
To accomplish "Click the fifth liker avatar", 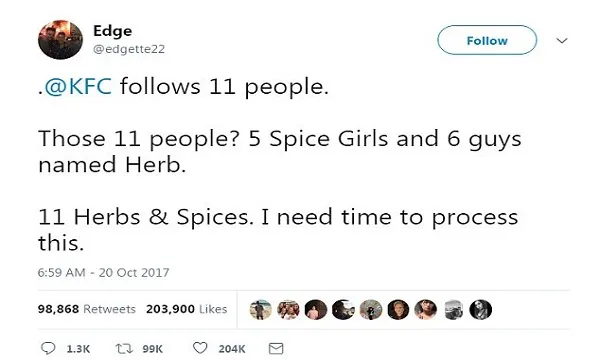I will pyautogui.click(x=371, y=310).
